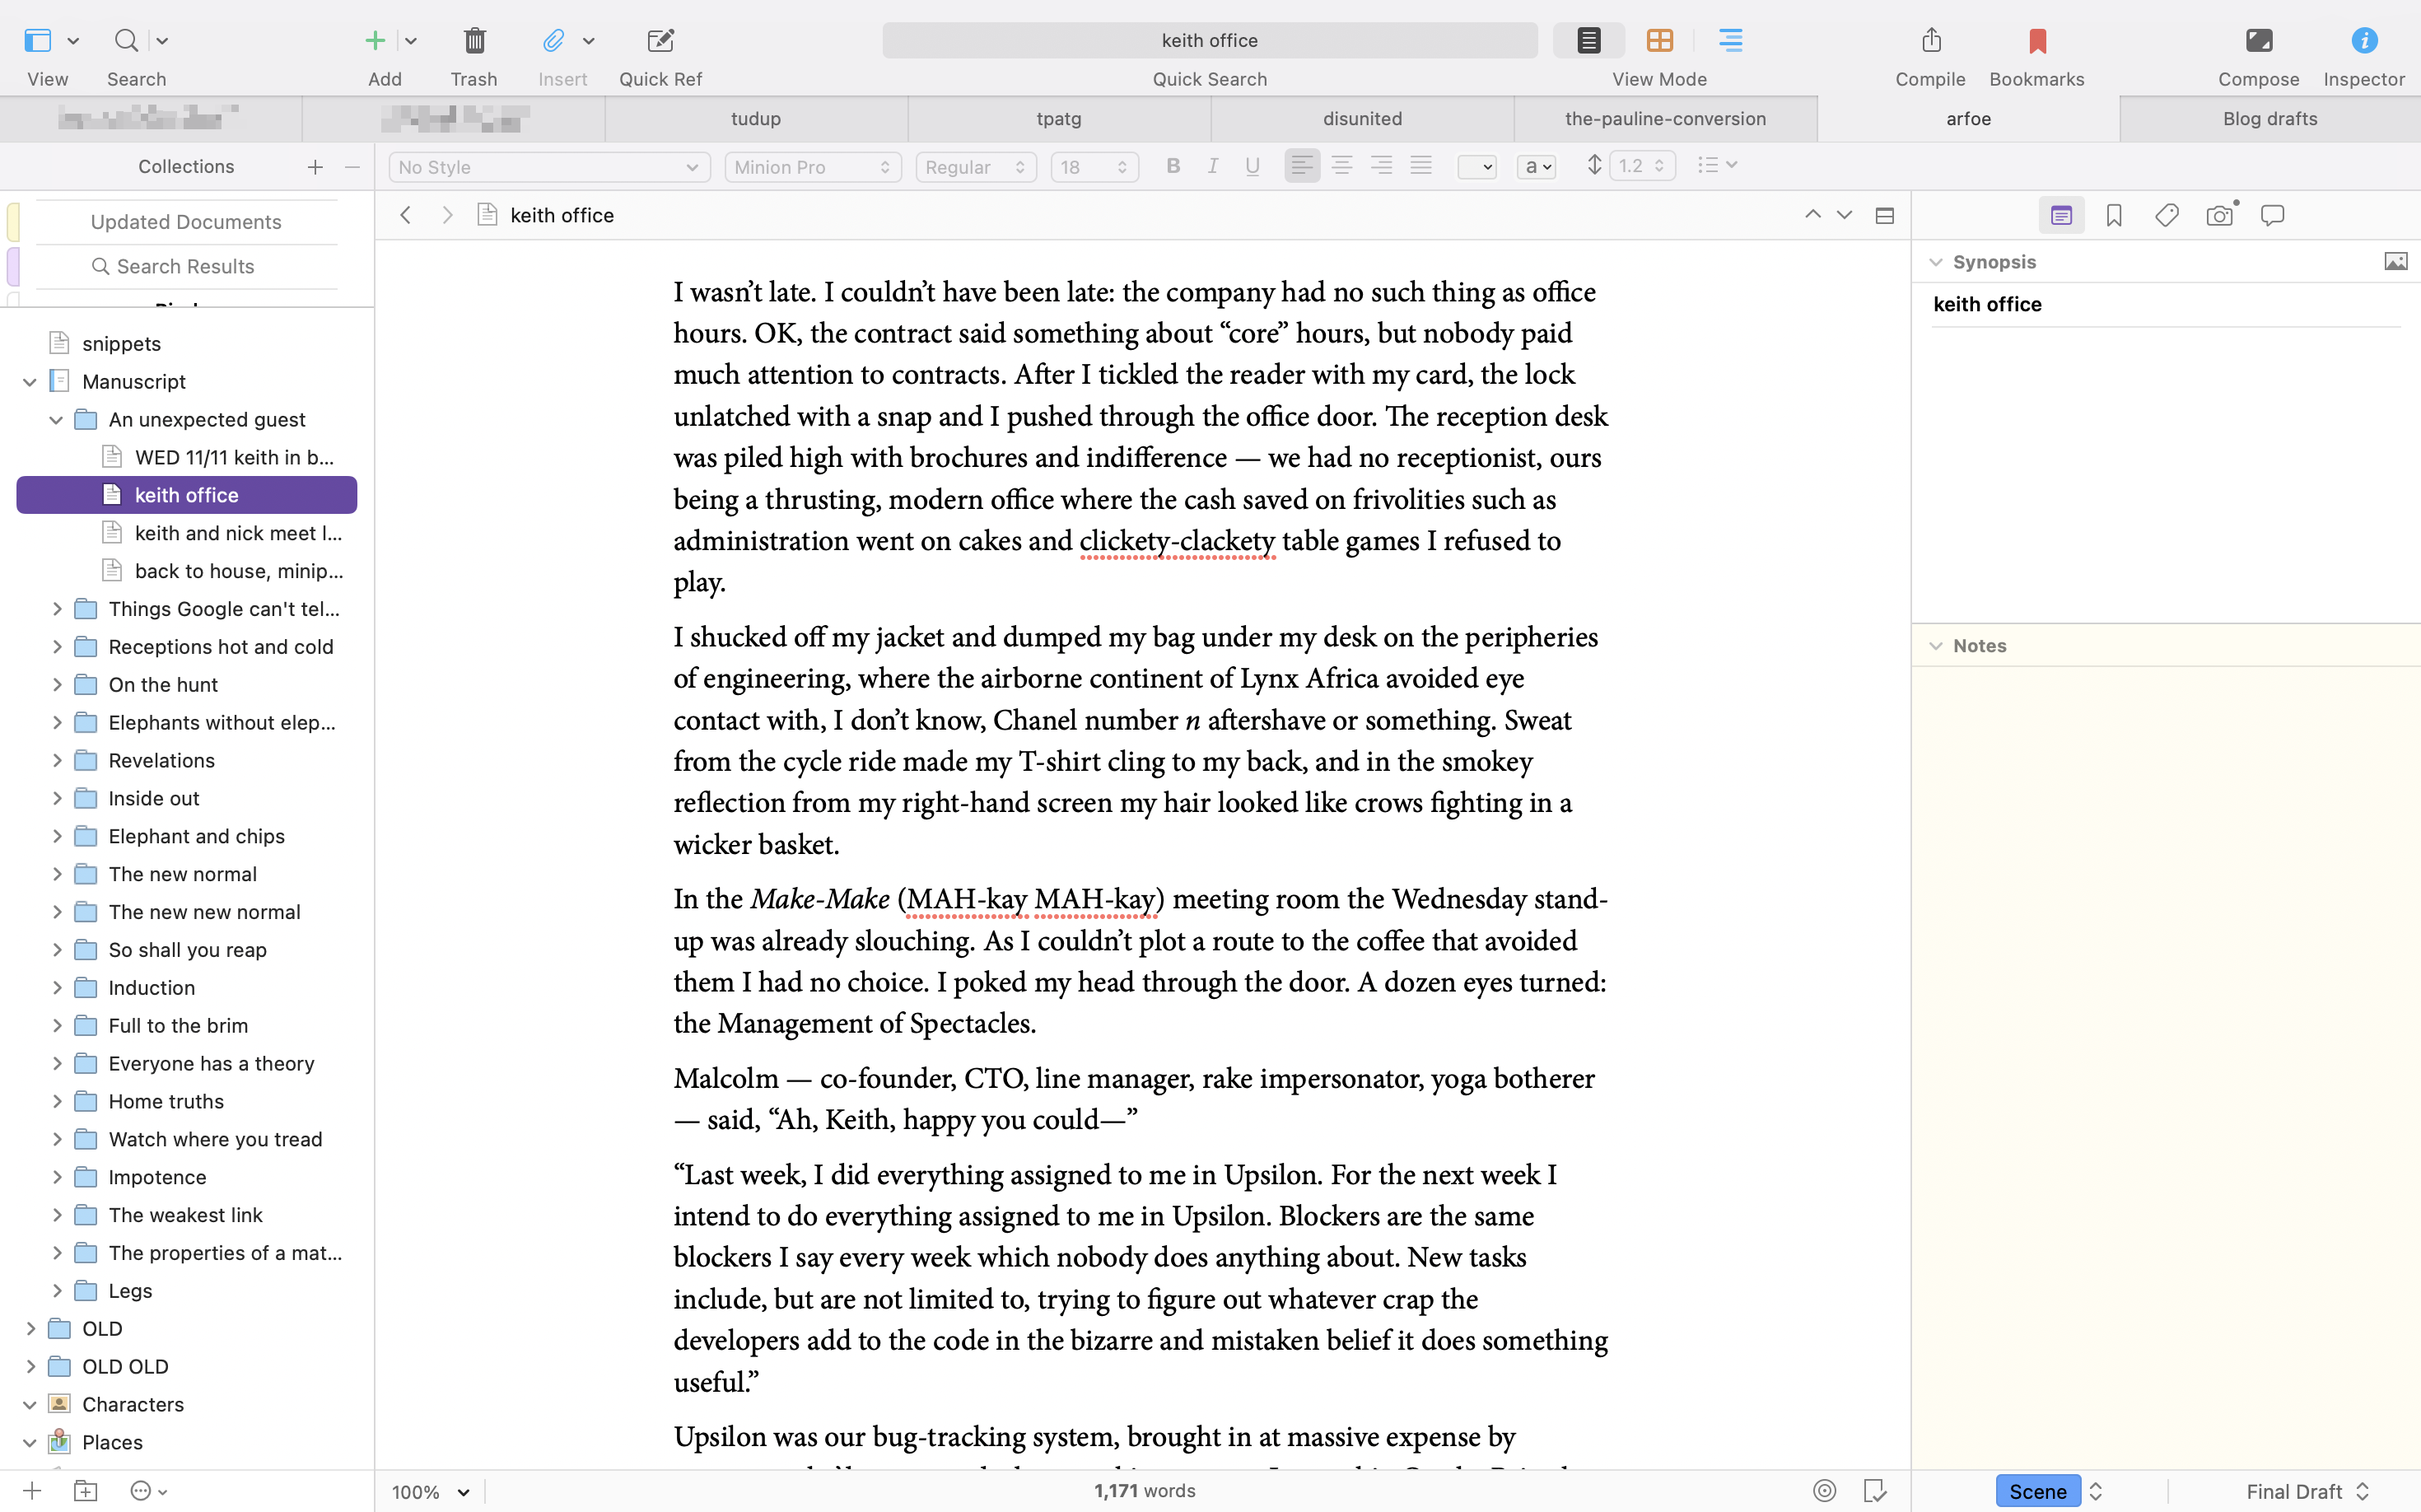The width and height of the screenshot is (2421, 1512).
Task: Click the Trash icon in toolbar
Action: [x=474, y=41]
